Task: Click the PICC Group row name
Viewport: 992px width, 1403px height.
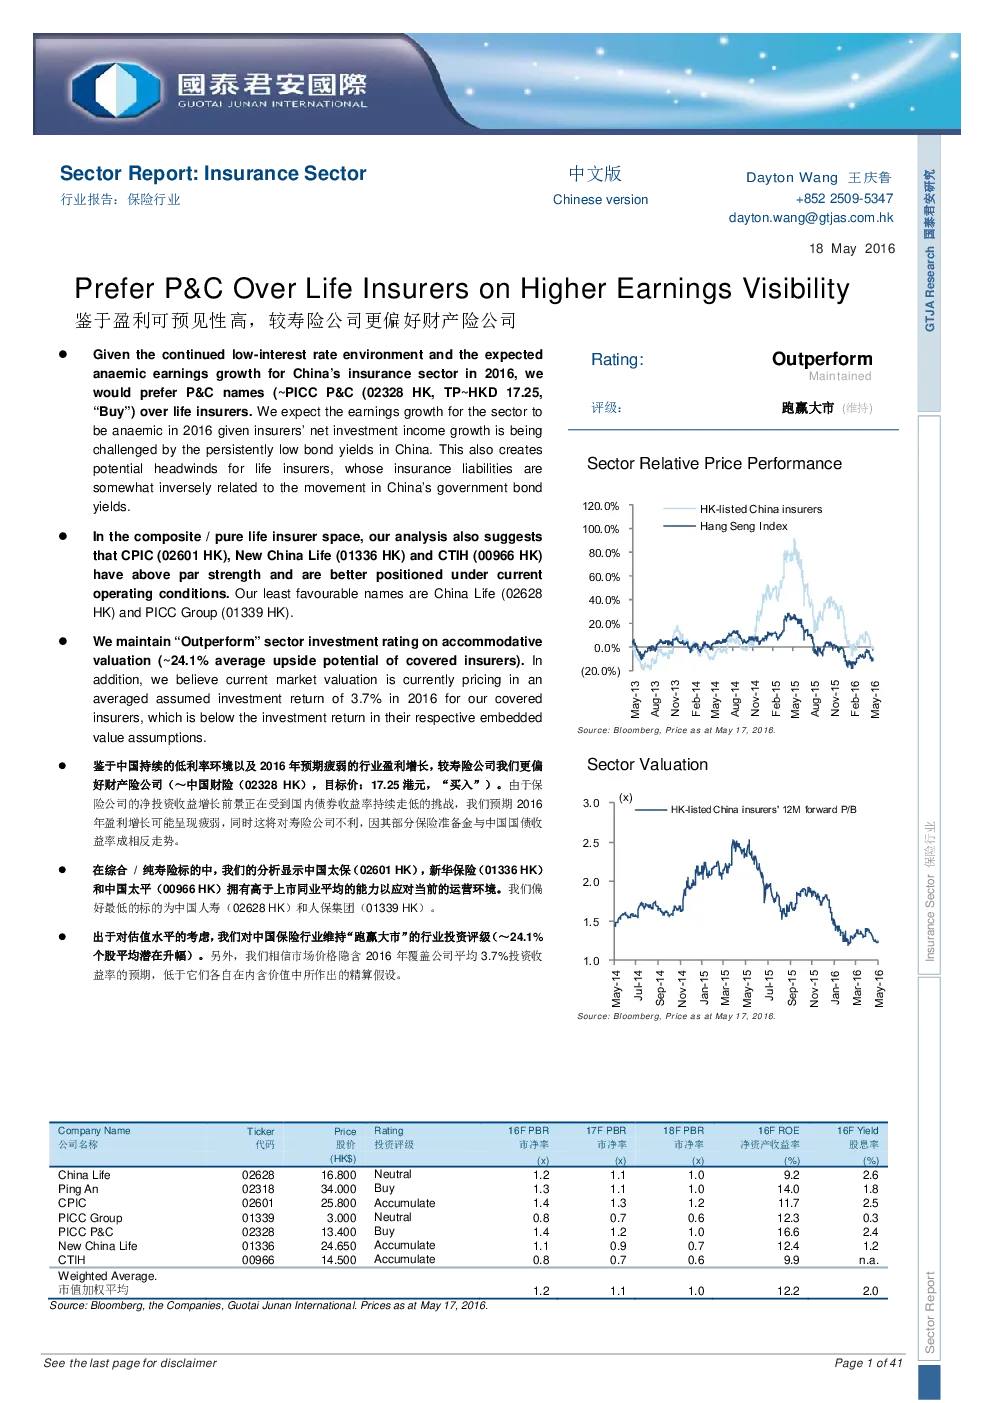Action: (x=90, y=1218)
